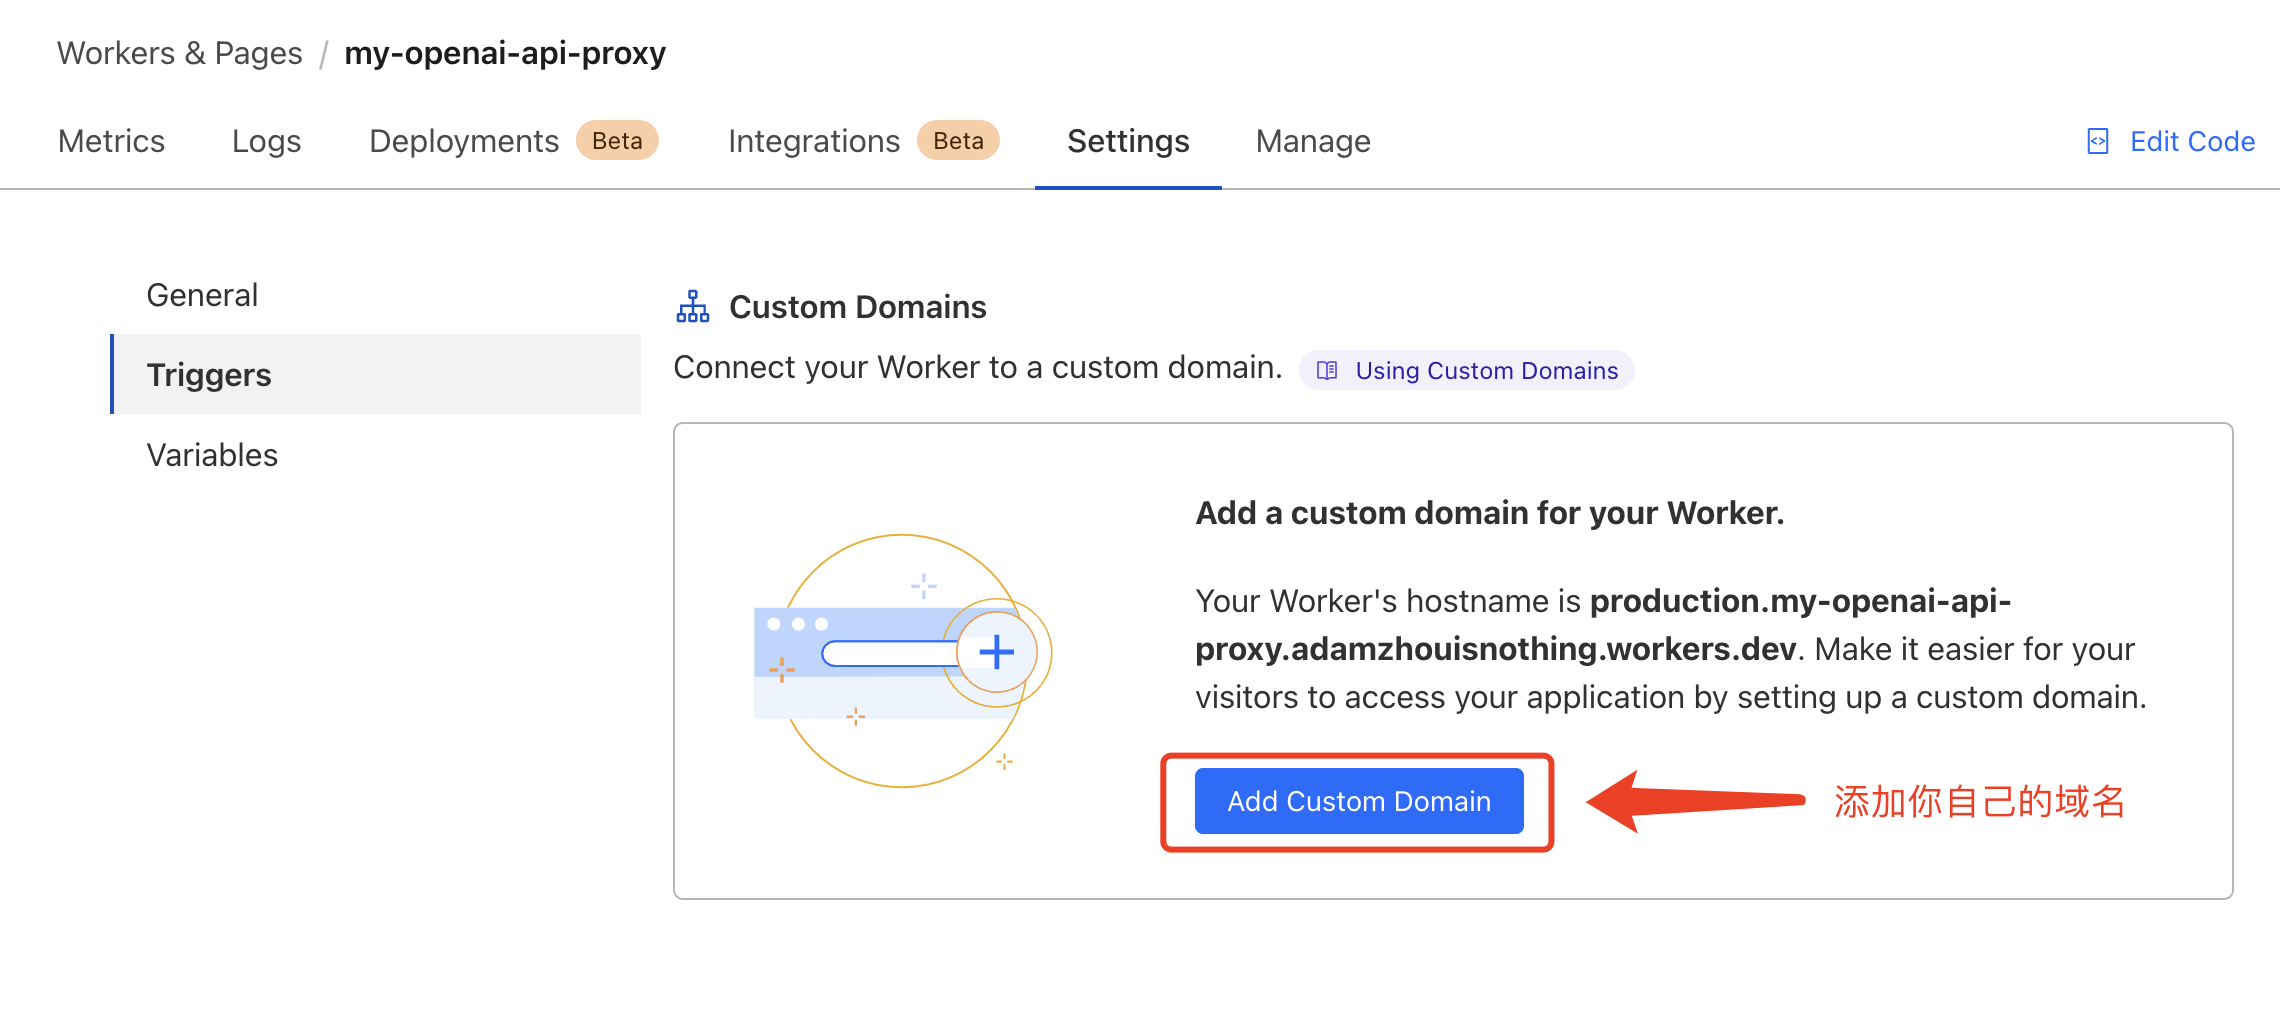Click 'Connect your Worker to a custom domain' text
This screenshot has width=2280, height=1014.
pyautogui.click(x=978, y=367)
